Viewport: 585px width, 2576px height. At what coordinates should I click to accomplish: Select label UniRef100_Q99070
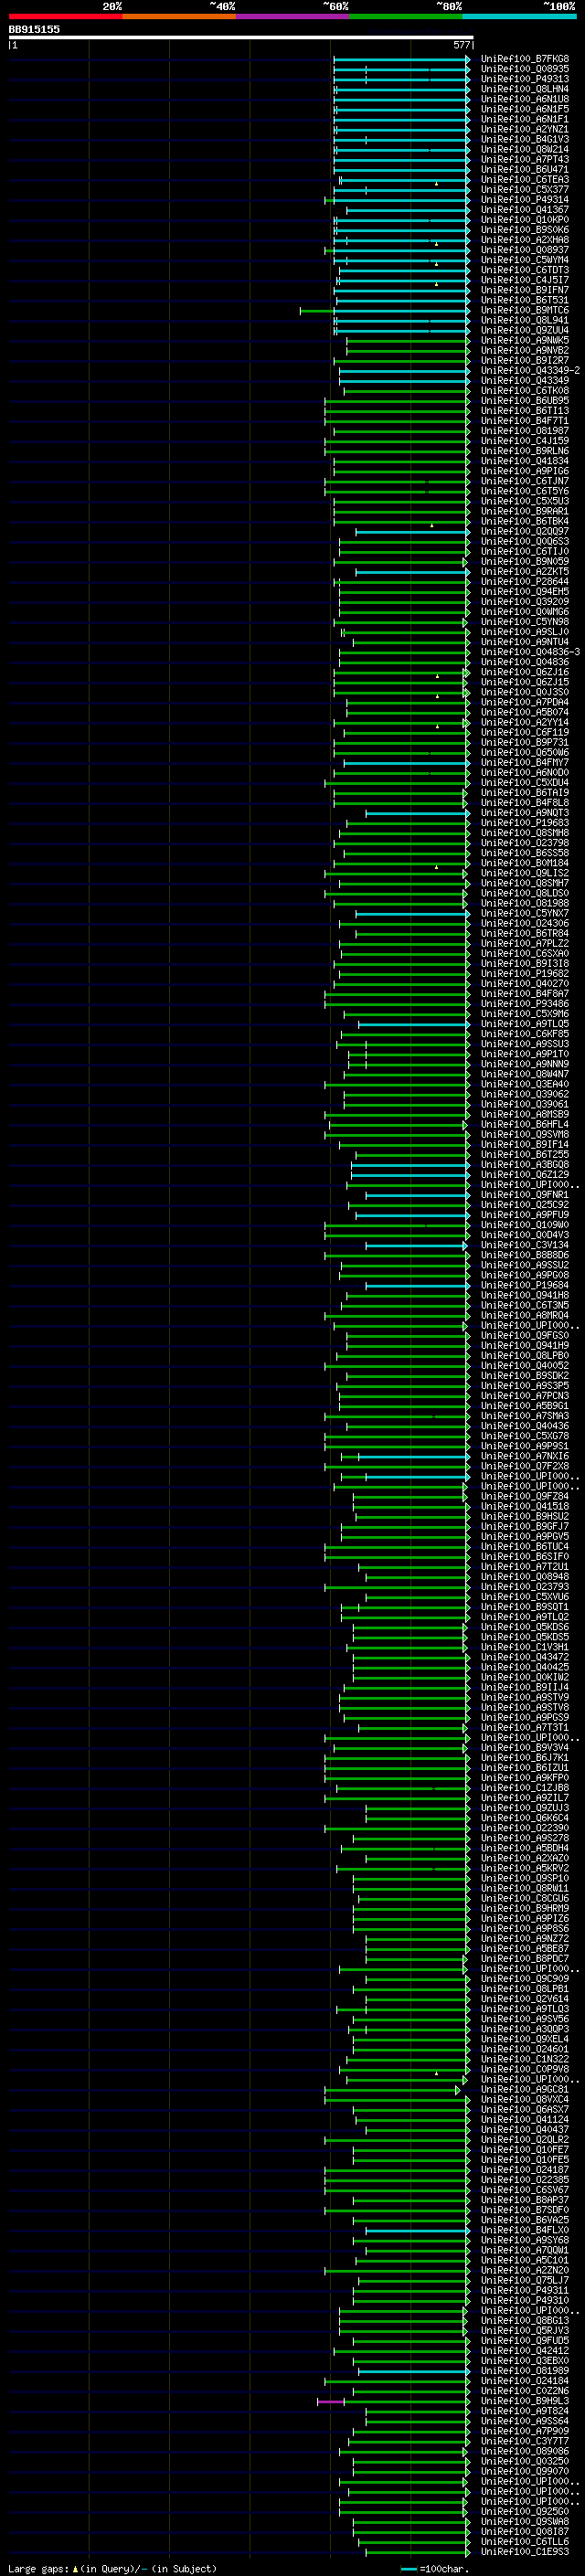(x=525, y=2470)
